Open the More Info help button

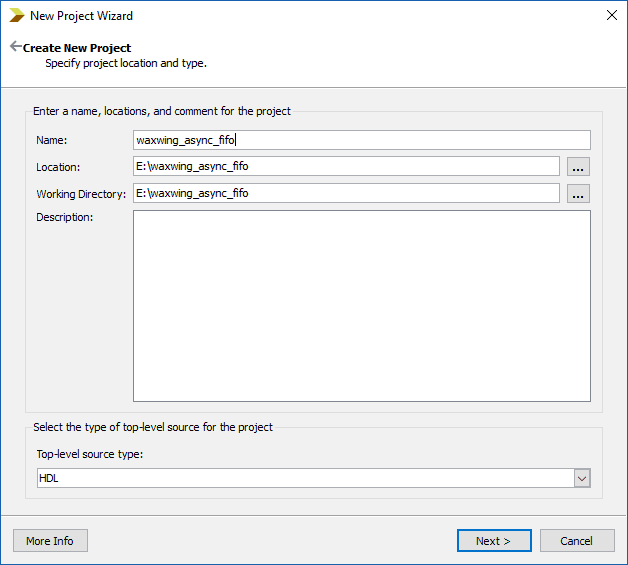click(x=50, y=541)
